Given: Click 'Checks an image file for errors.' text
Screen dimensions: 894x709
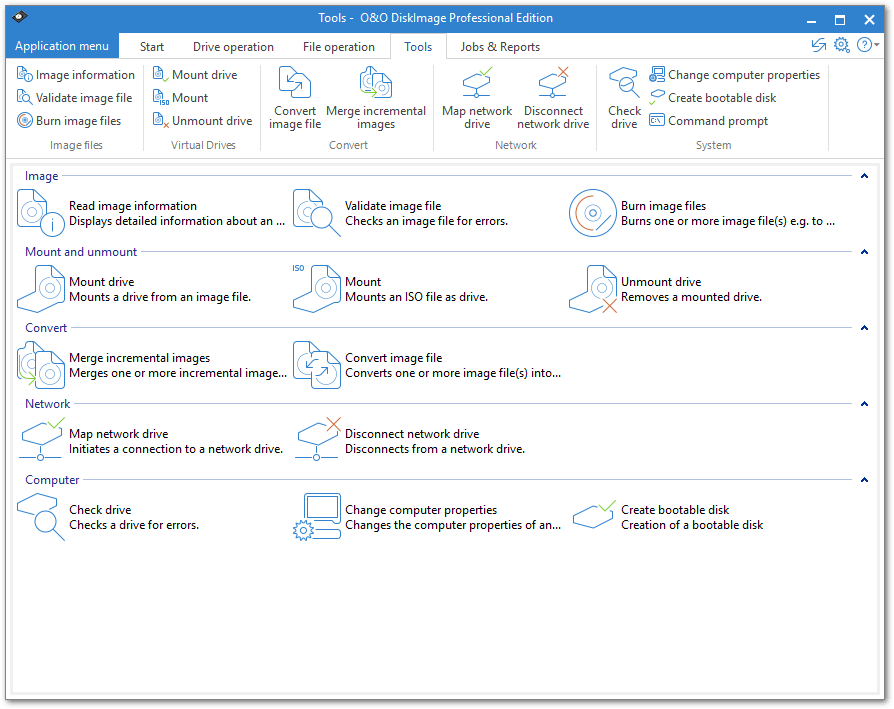Looking at the screenshot, I should [x=426, y=221].
